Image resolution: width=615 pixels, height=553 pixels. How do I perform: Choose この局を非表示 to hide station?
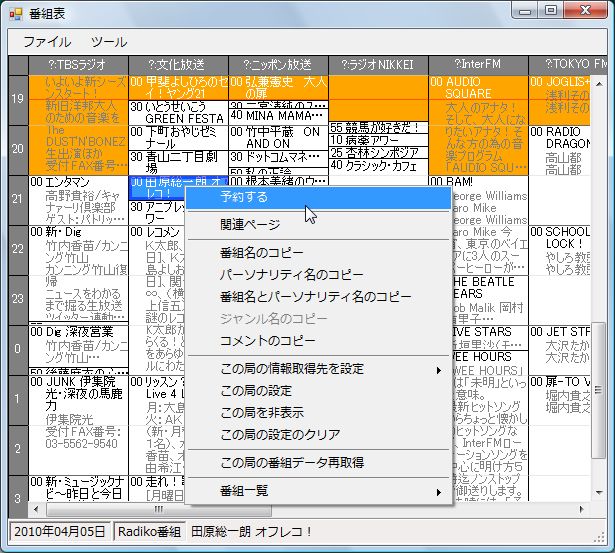coord(318,413)
